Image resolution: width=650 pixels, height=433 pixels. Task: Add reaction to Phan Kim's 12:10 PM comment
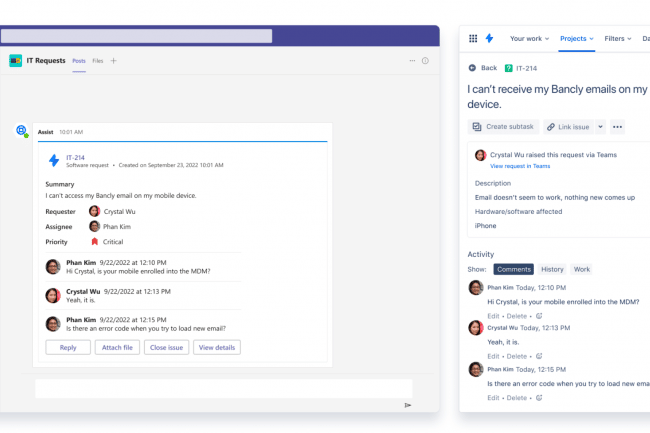539,316
